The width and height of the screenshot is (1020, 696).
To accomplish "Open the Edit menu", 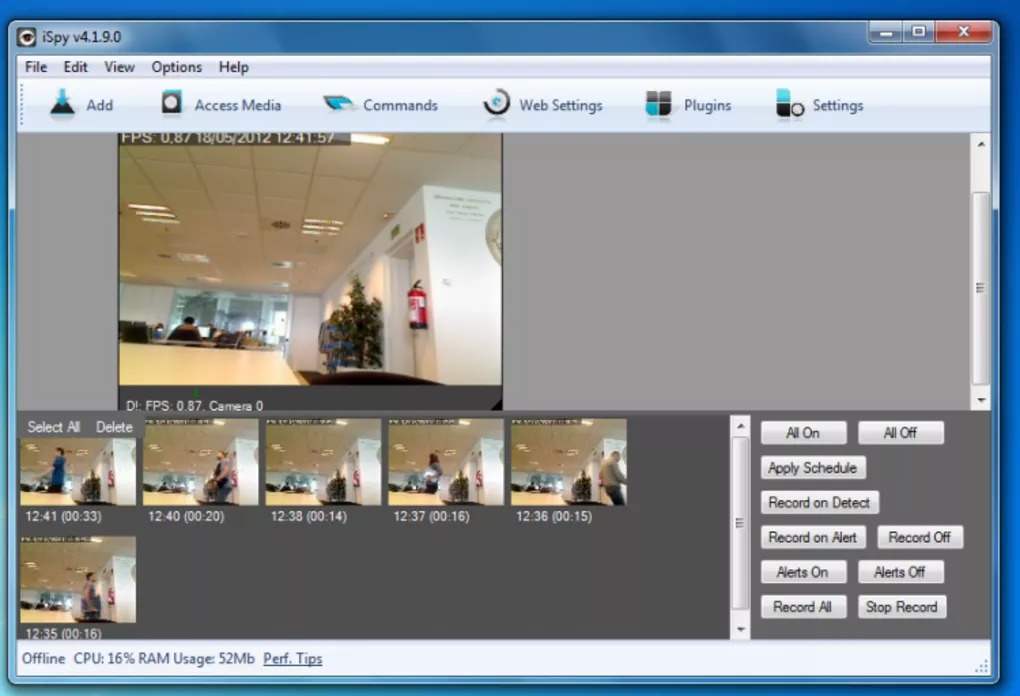I will point(75,67).
